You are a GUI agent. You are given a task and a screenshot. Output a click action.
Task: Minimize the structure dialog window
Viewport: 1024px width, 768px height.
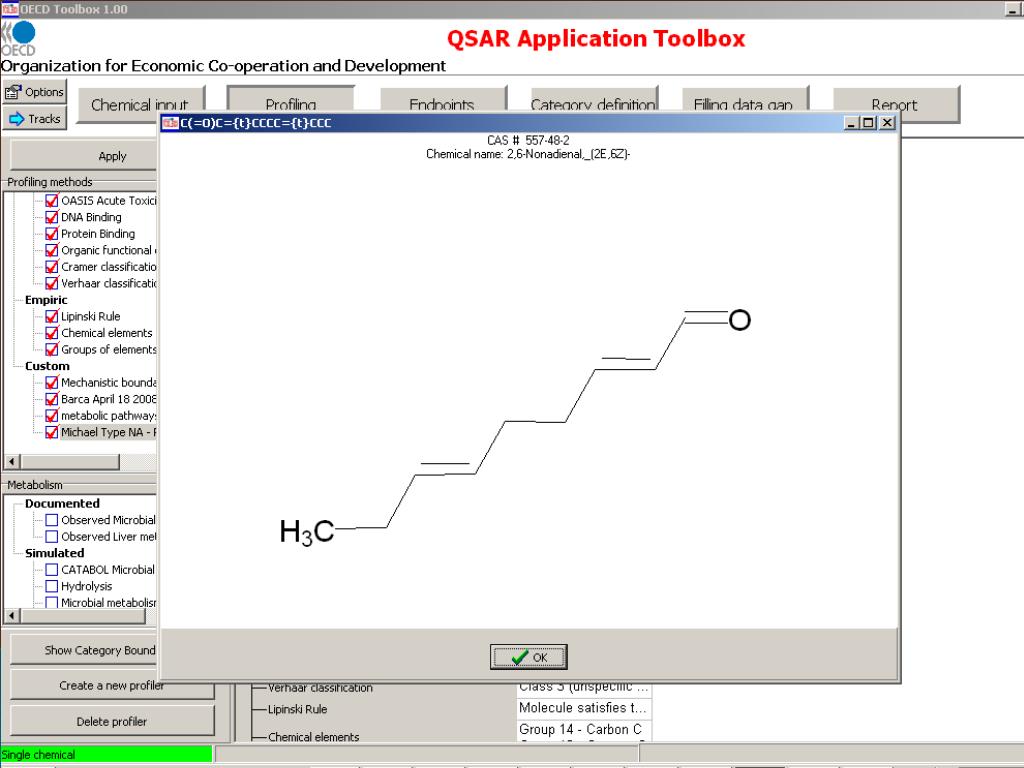pyautogui.click(x=852, y=123)
